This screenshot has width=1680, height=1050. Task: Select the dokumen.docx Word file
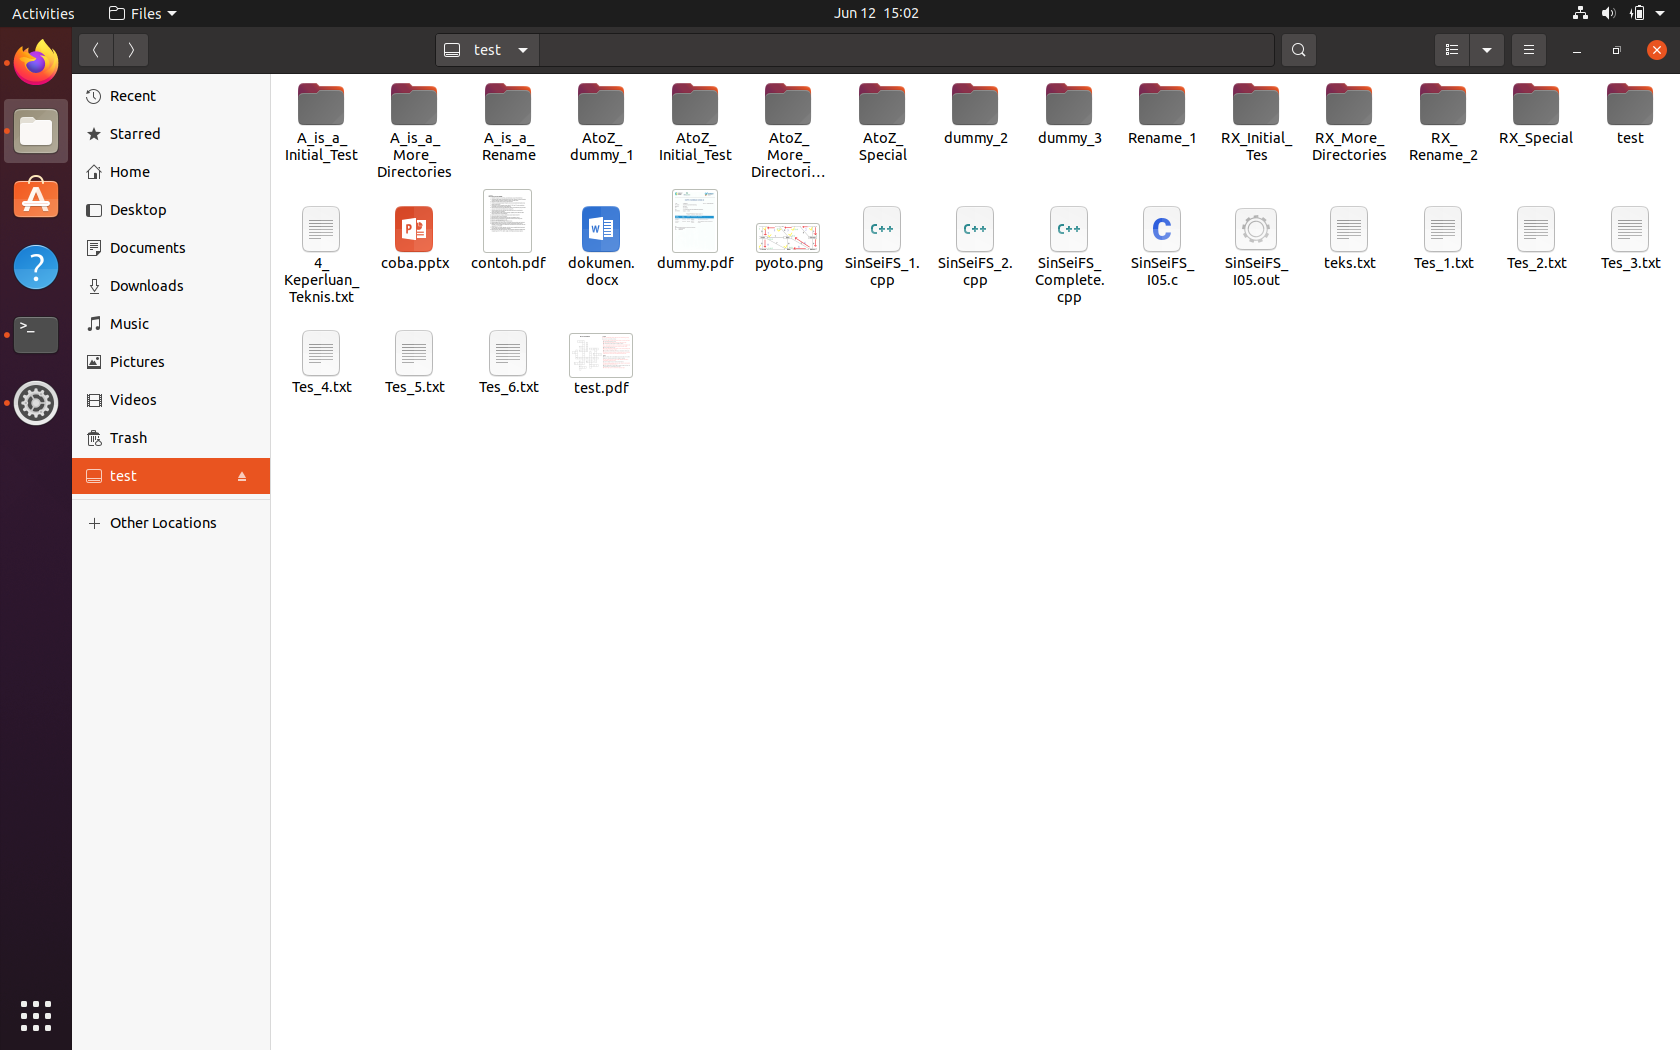(x=600, y=230)
